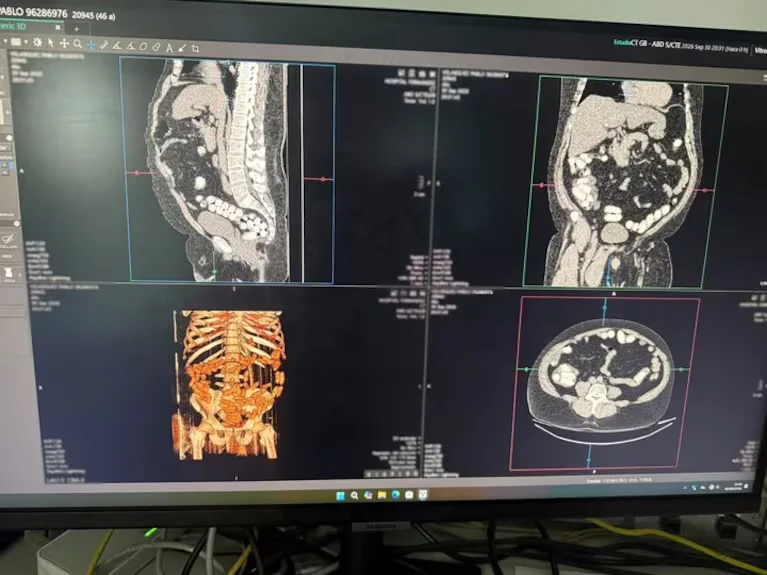Click left red crosshair handle in coronal view
The height and width of the screenshot is (575, 767).
(541, 185)
